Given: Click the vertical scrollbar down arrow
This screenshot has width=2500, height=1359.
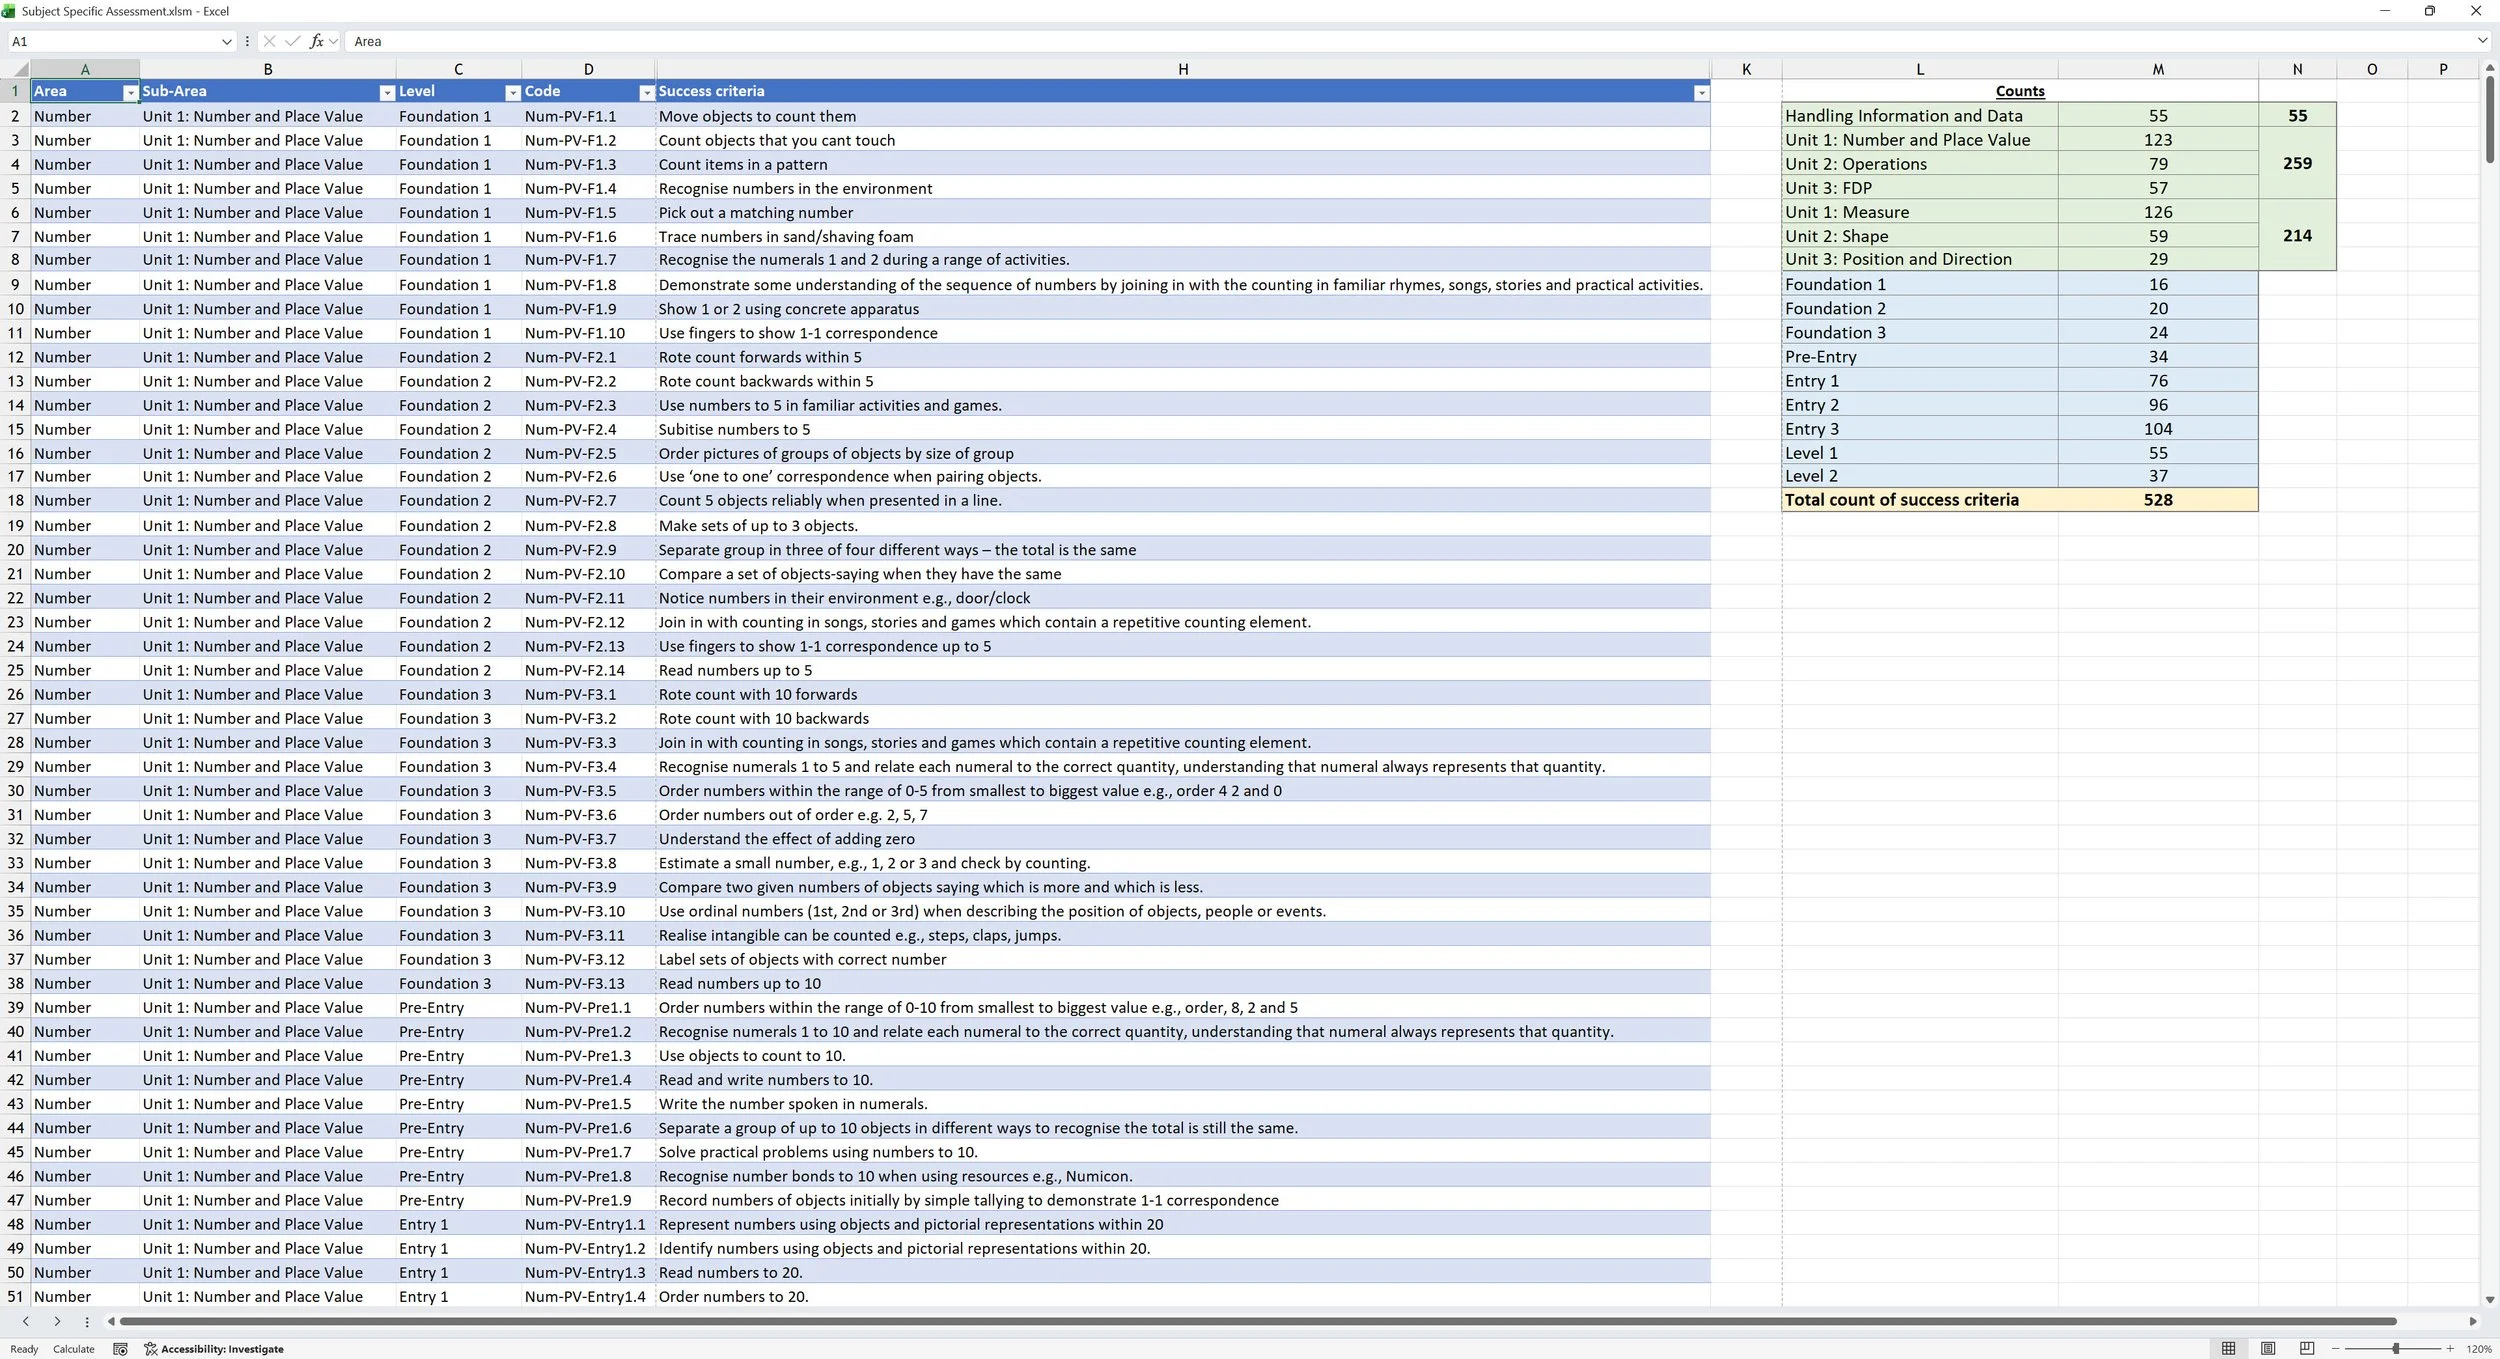Looking at the screenshot, I should coord(2490,1300).
